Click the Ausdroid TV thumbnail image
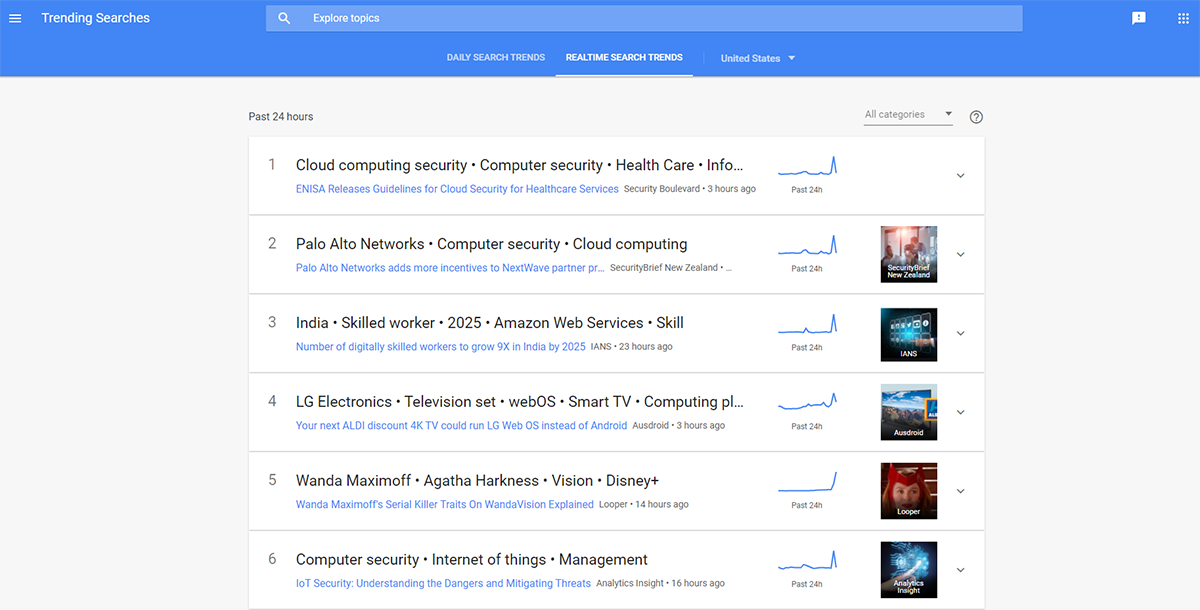1200x610 pixels. (x=908, y=411)
